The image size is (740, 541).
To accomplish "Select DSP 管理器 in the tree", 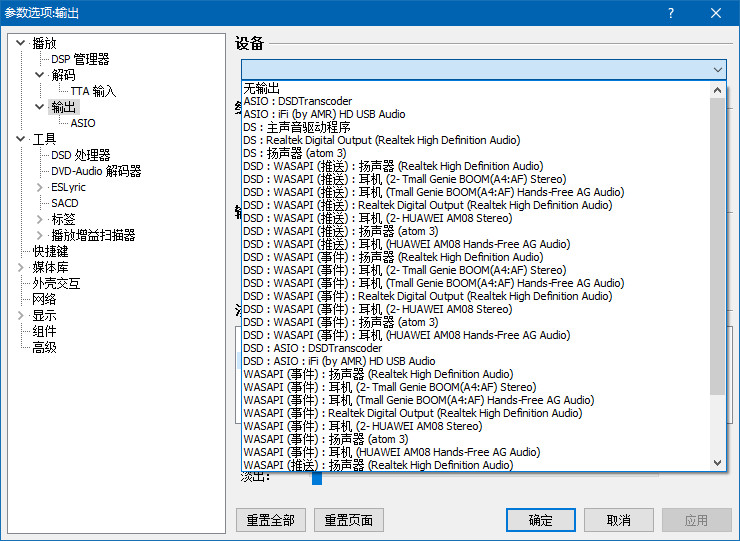I will click(x=80, y=59).
